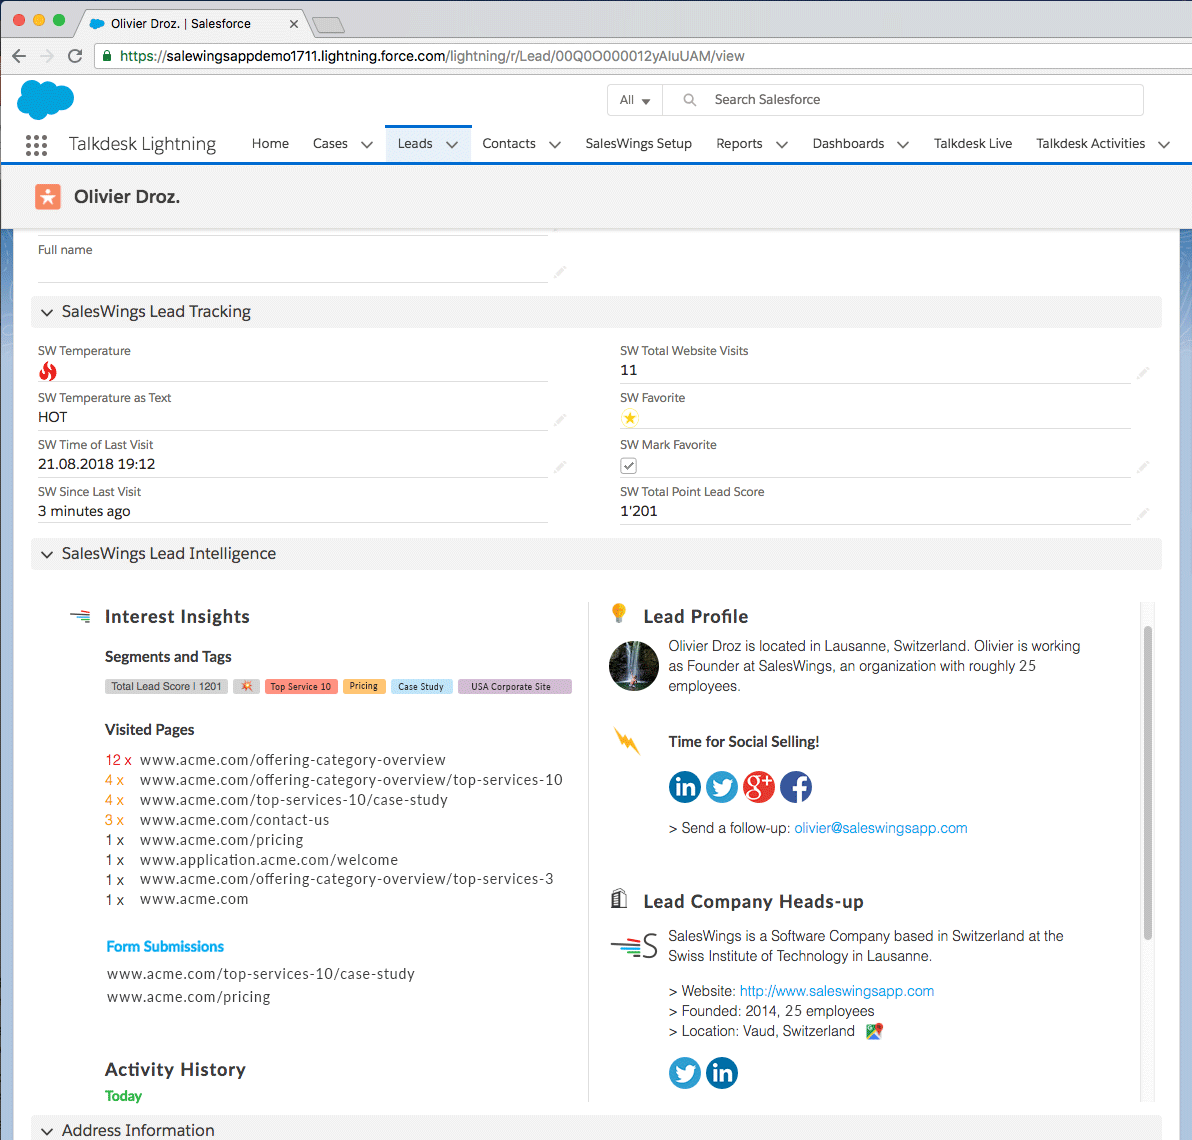The width and height of the screenshot is (1192, 1140).
Task: Edit SW Temperature as Text pencil icon
Action: point(560,420)
